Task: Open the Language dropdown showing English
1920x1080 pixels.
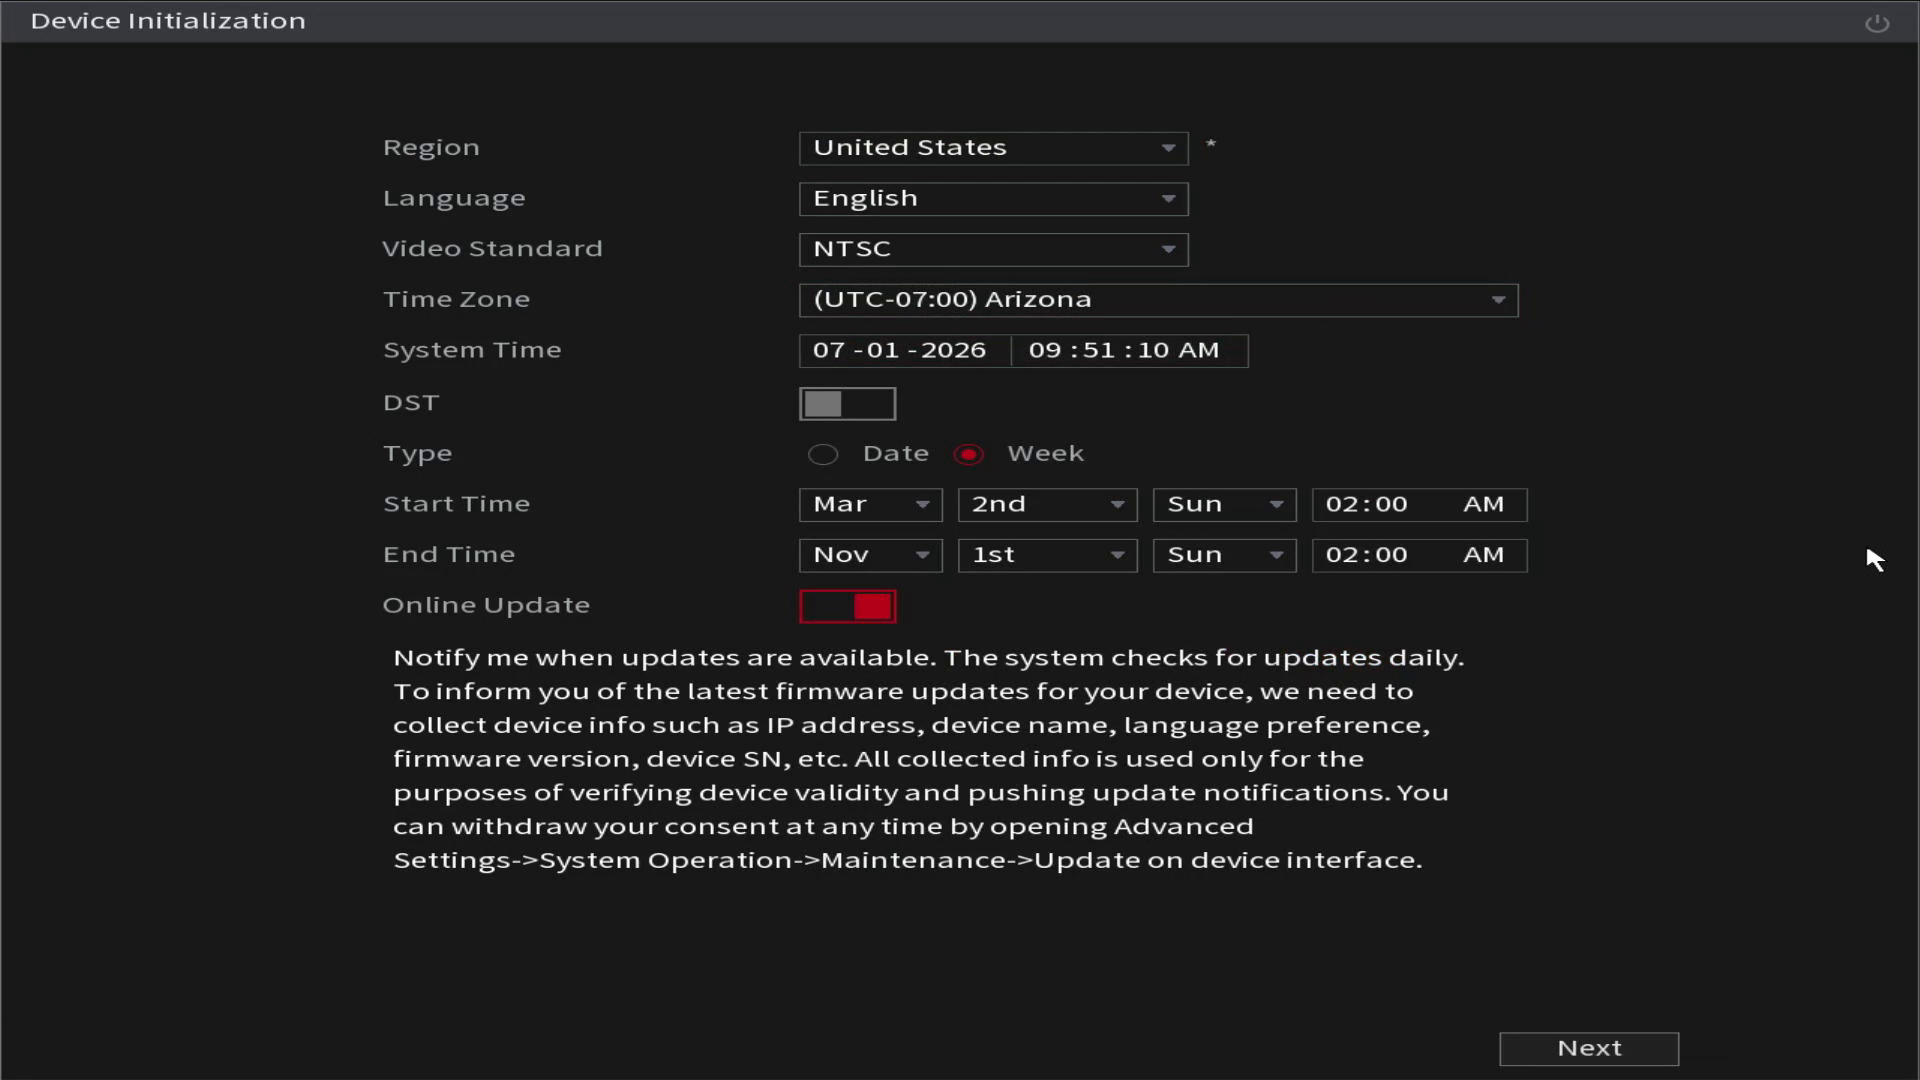Action: 993,199
